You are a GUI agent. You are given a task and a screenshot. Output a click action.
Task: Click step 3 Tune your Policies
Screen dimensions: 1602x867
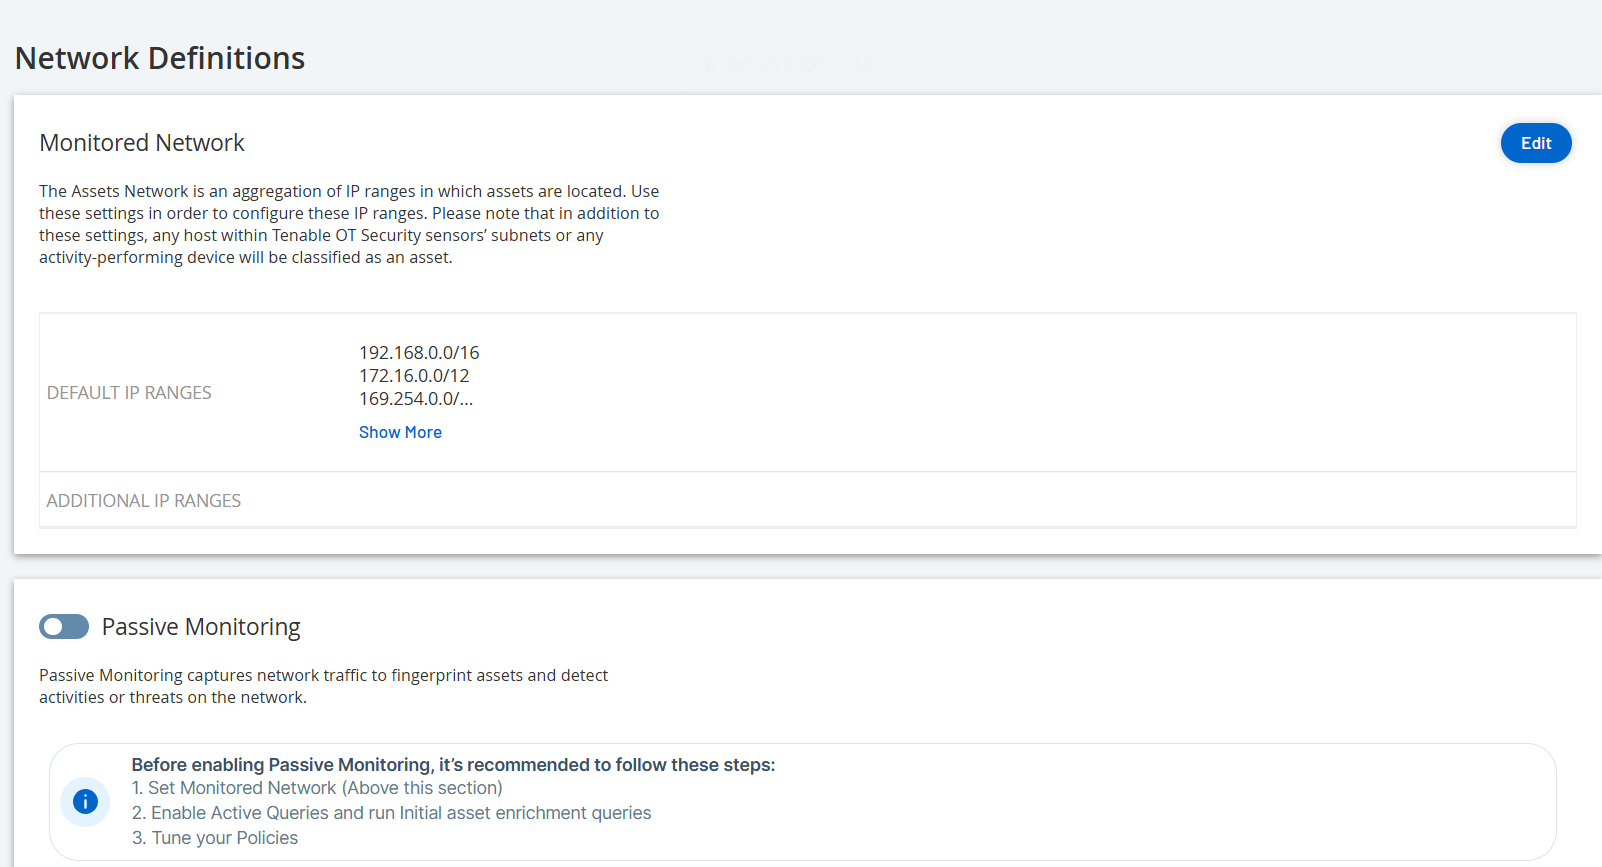click(x=215, y=838)
